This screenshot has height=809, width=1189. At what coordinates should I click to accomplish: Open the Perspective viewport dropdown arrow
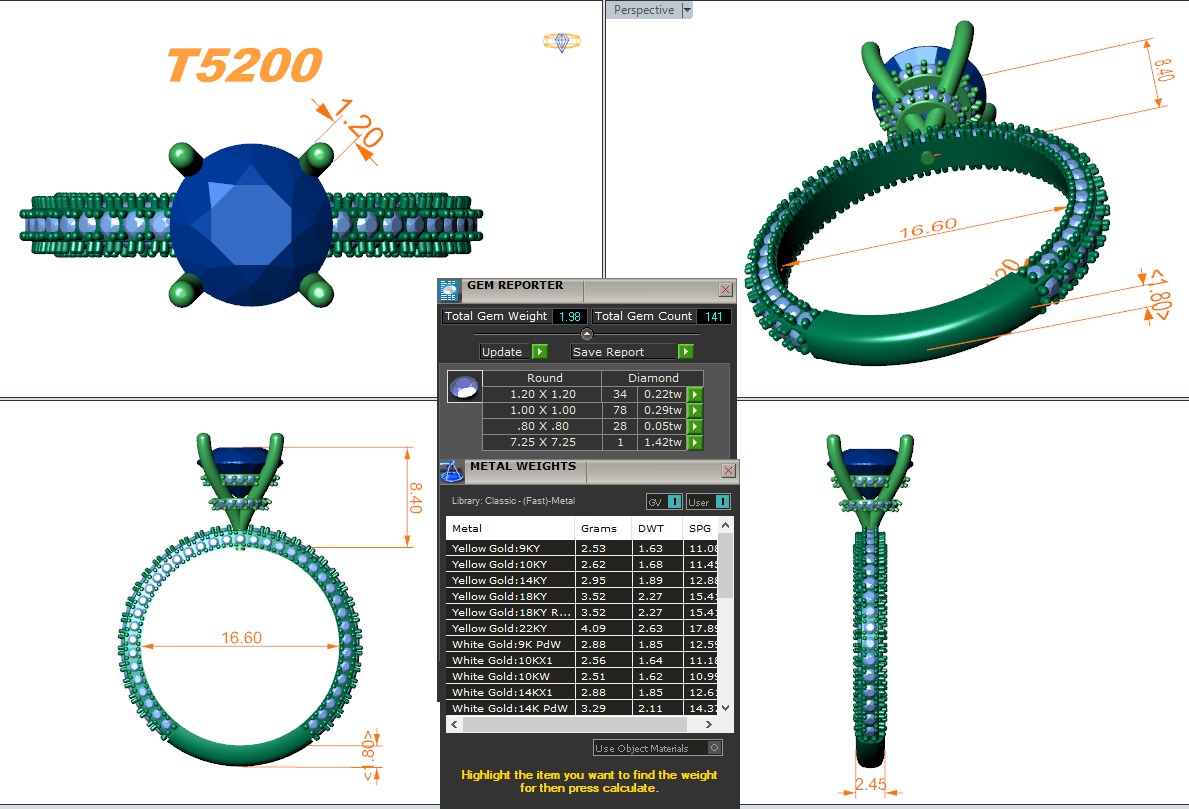coord(686,10)
